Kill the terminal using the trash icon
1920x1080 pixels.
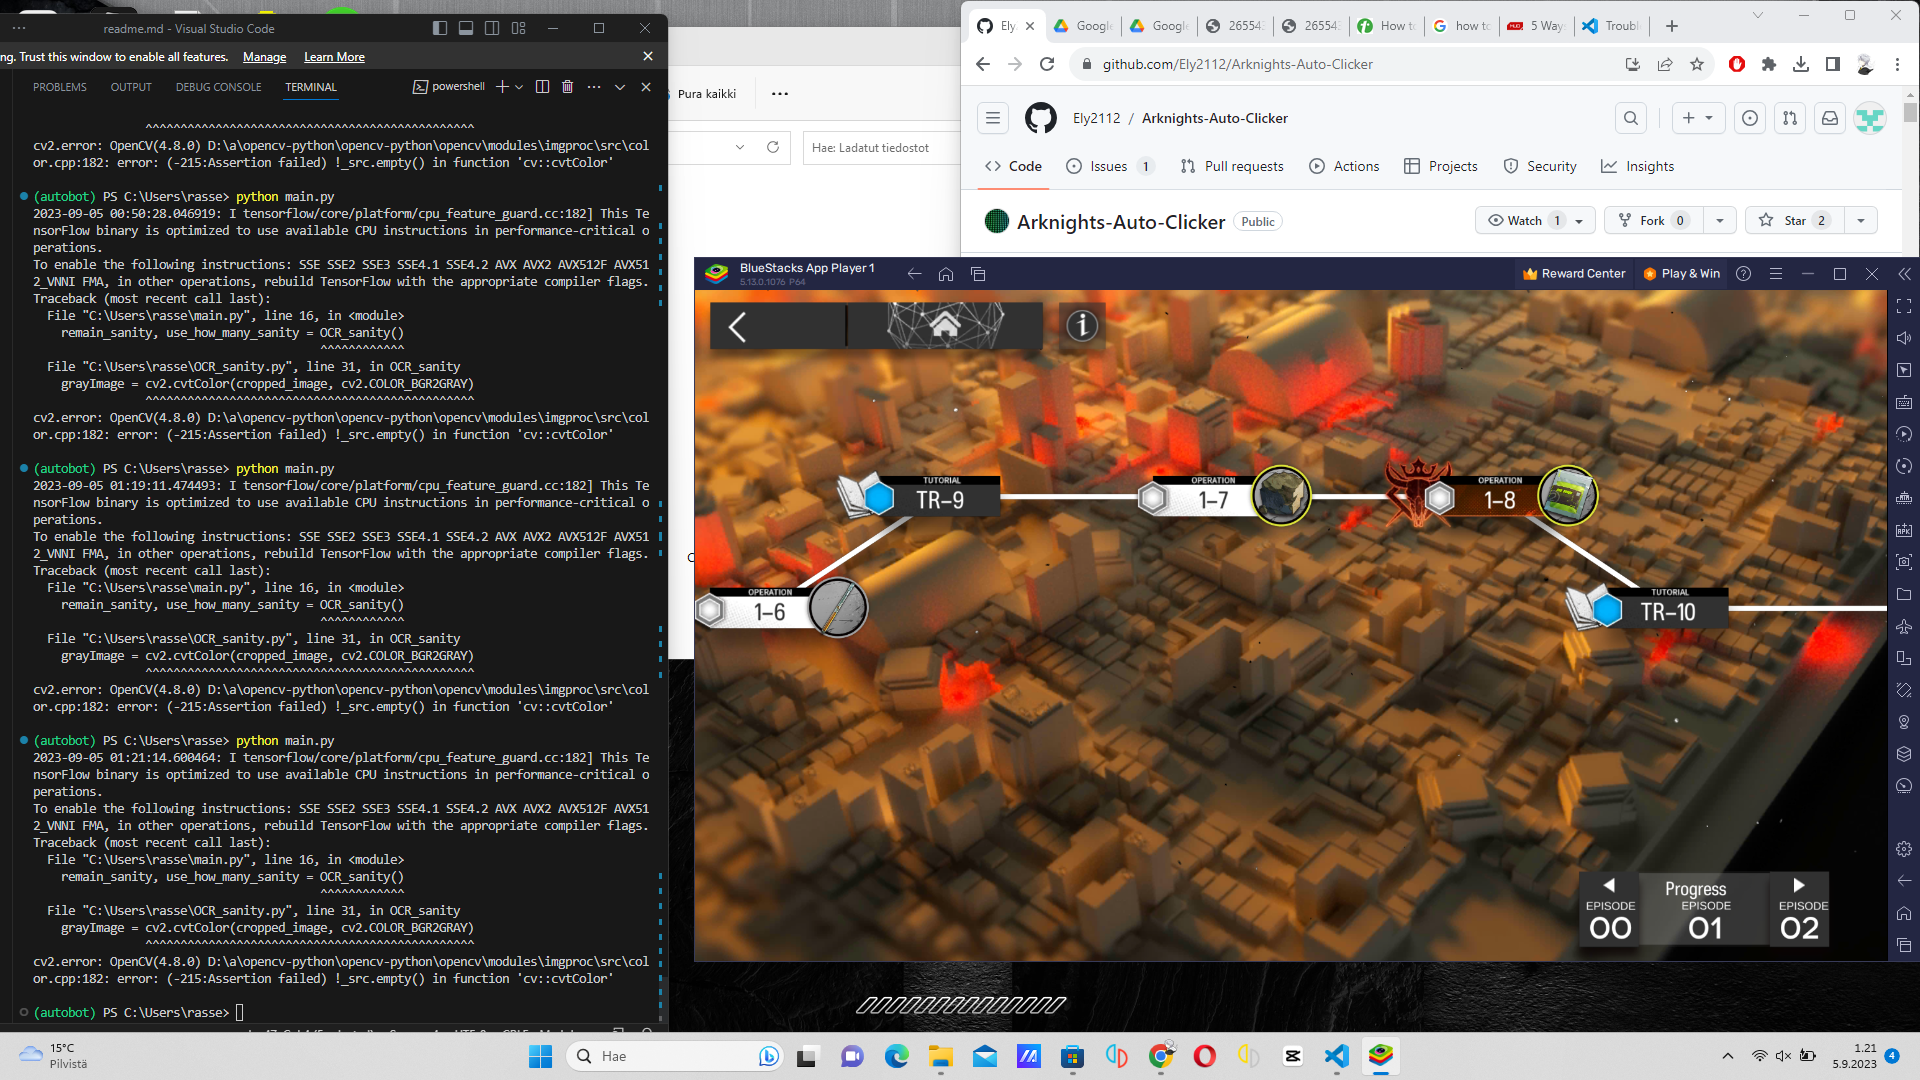point(567,87)
